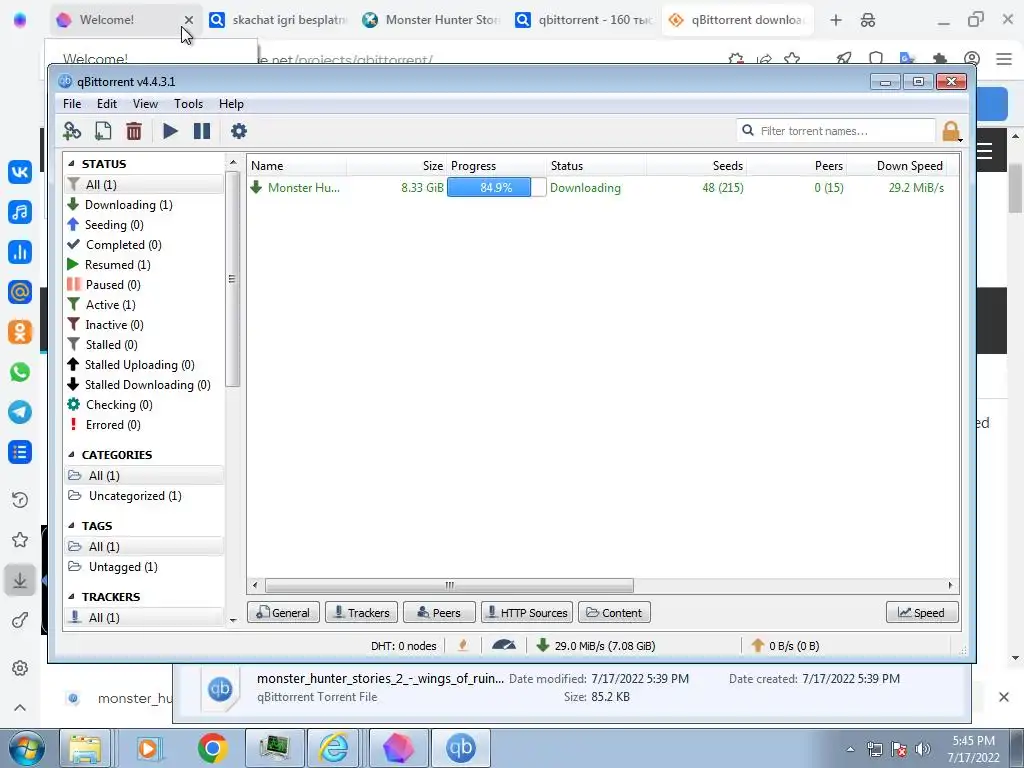Image resolution: width=1024 pixels, height=768 pixels.
Task: Select the Monster Hu... torrent row
Action: [603, 187]
